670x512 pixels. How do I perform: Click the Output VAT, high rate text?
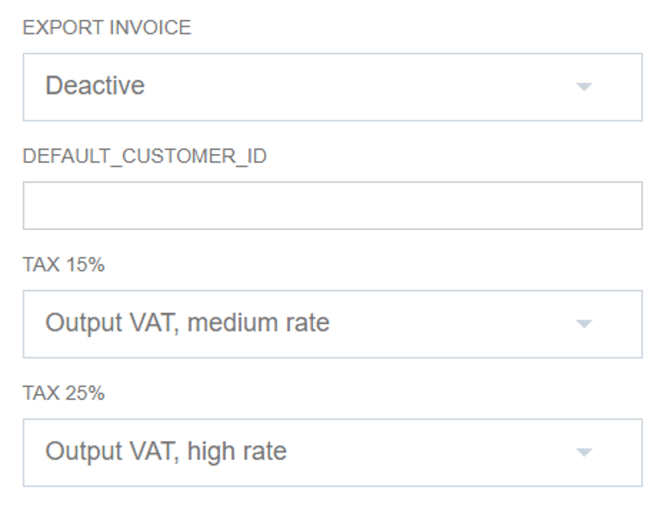pyautogui.click(x=166, y=451)
